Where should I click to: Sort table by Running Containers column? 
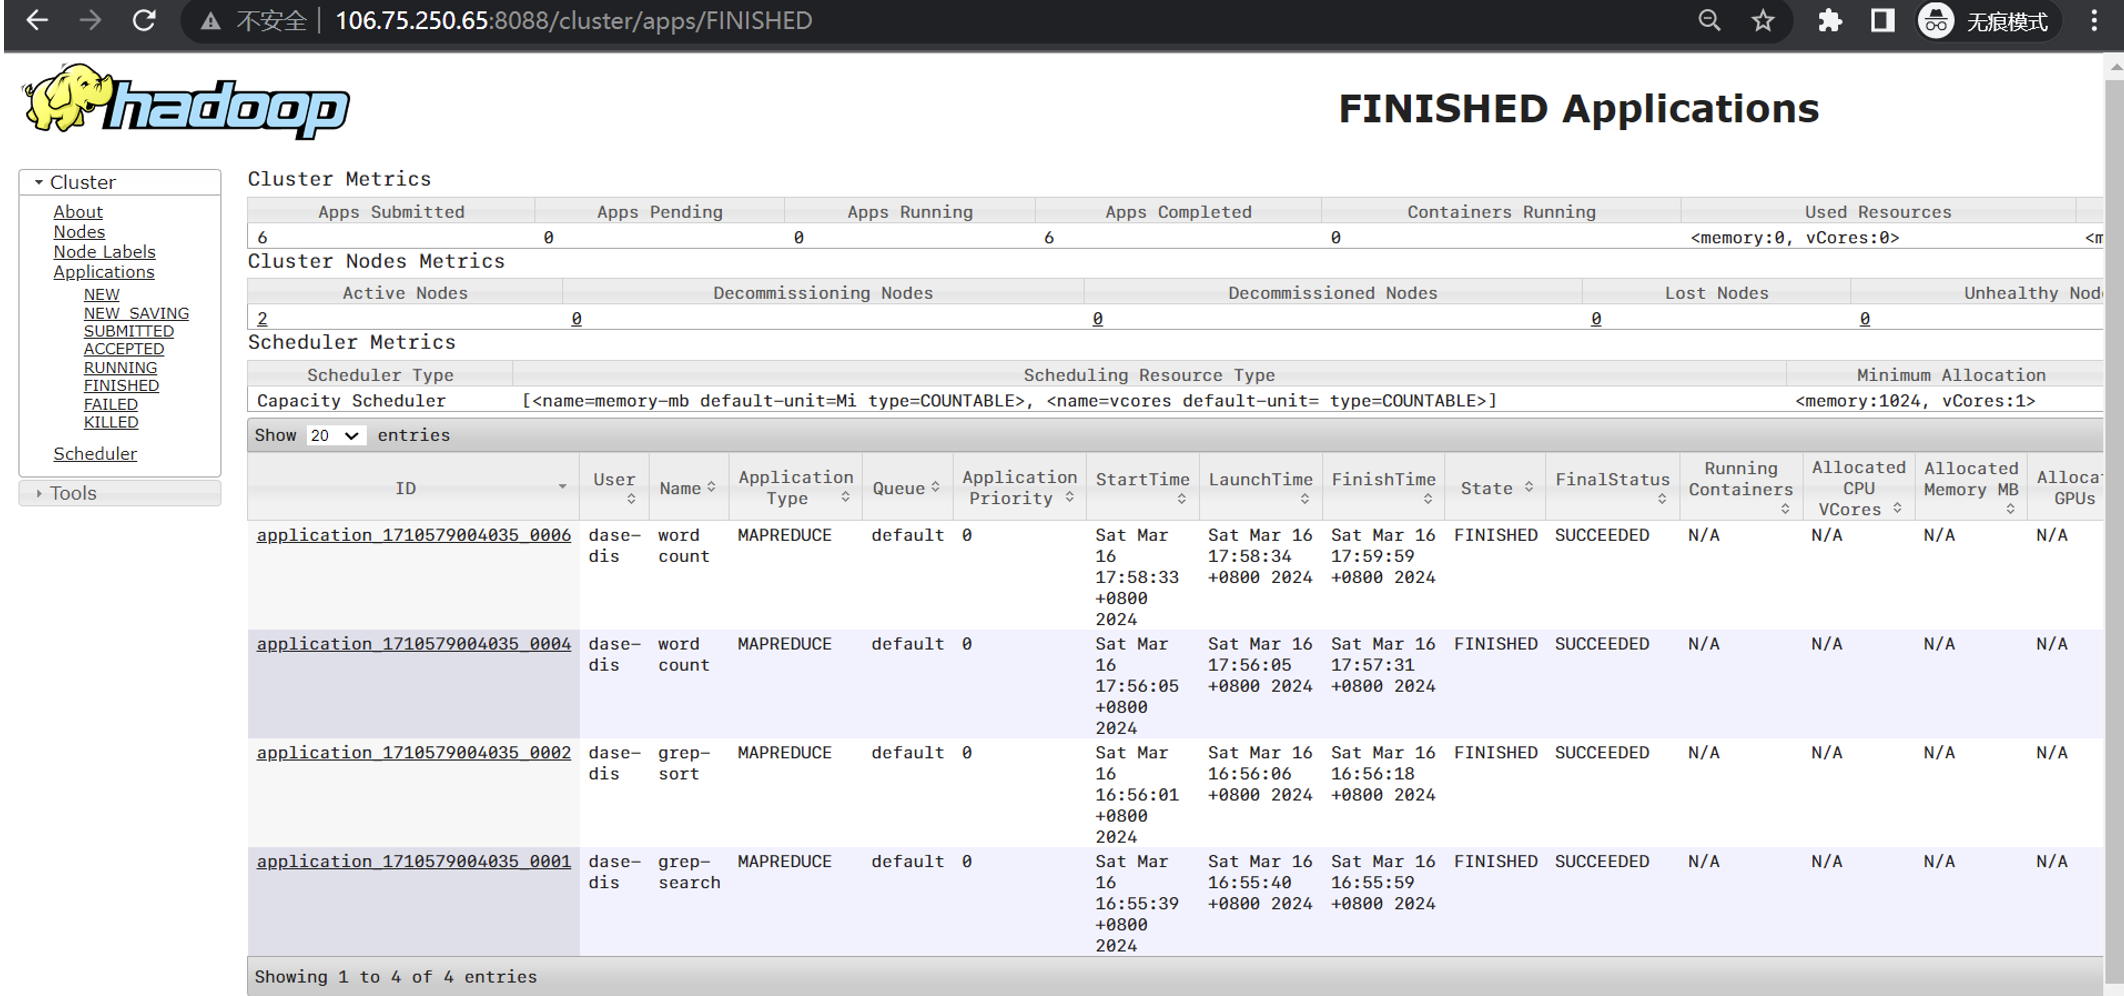[x=1741, y=488]
